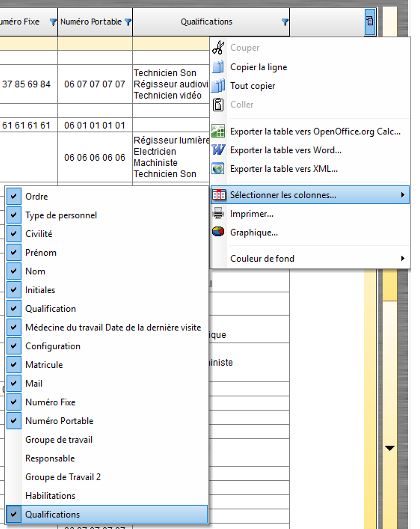Uncheck the Matricule column checkbox
This screenshot has height=529, width=420.
[13, 364]
